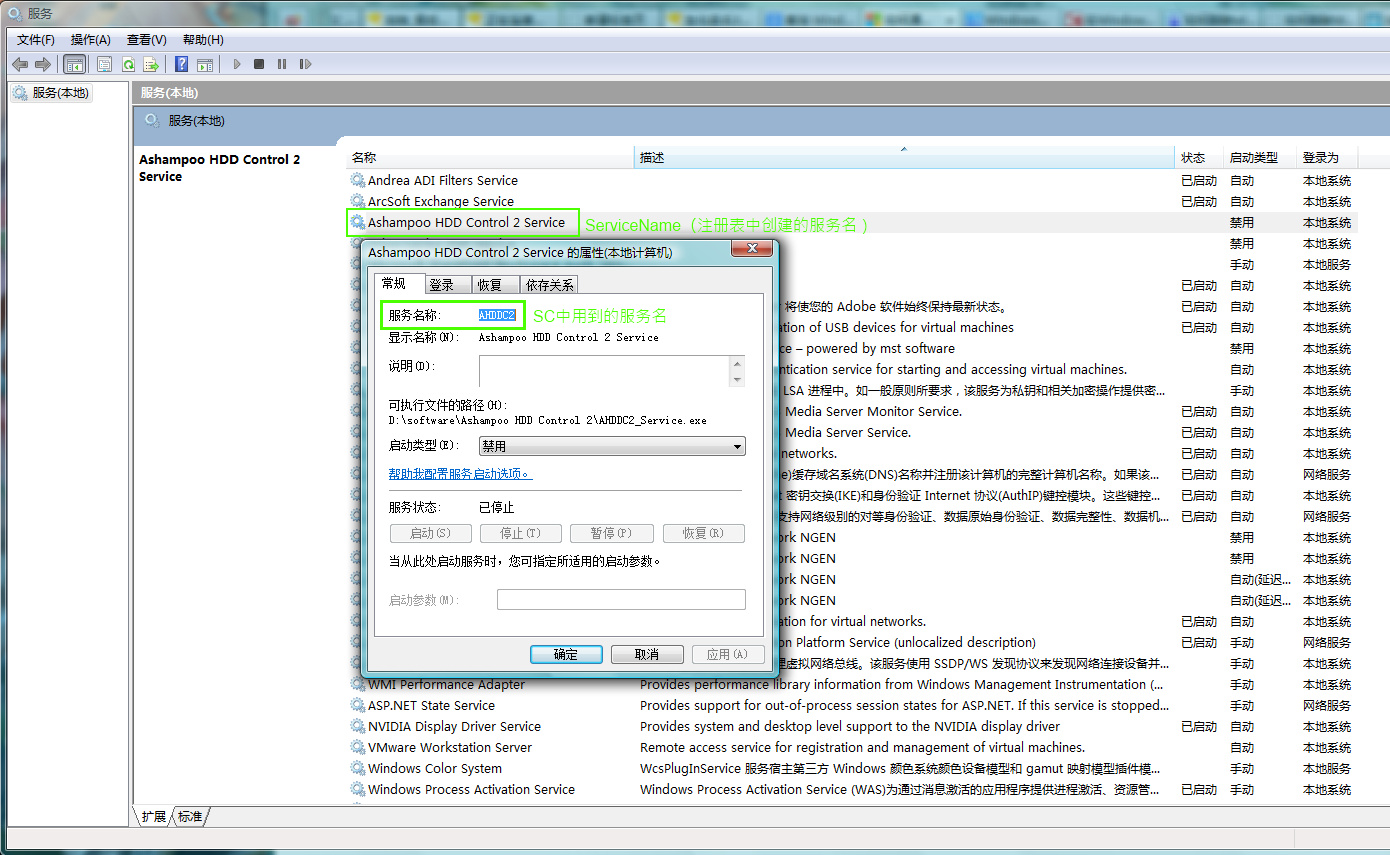
Task: Click the 启动参数 input field
Action: click(x=621, y=599)
